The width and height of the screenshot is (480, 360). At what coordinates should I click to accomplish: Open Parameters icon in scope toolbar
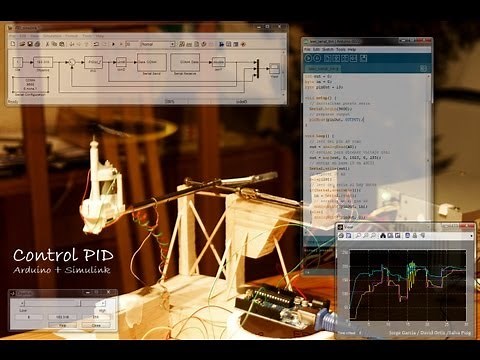348,235
